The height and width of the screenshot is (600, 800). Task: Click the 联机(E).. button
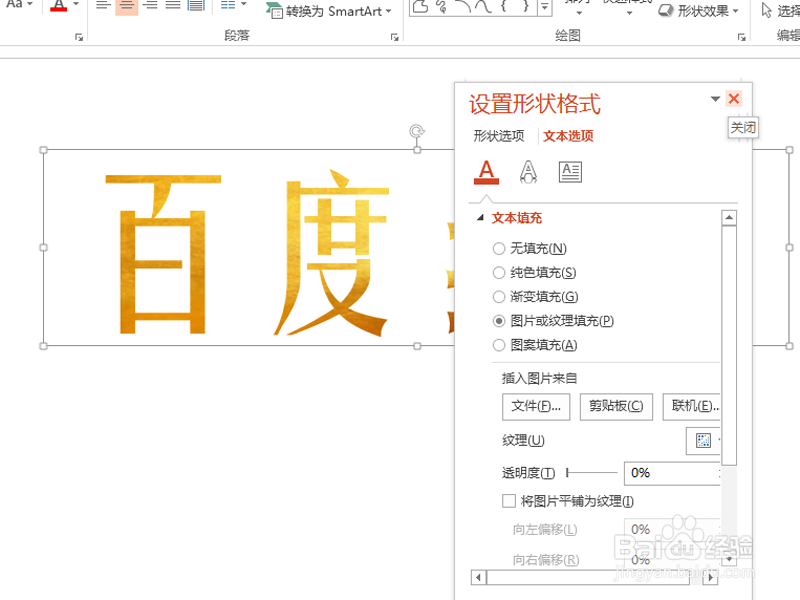point(692,407)
